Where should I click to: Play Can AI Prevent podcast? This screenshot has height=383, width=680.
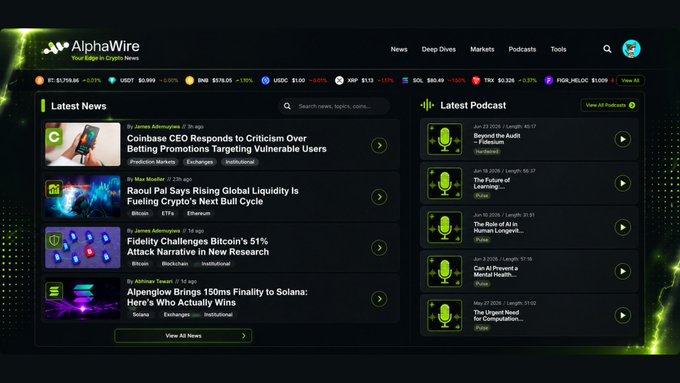pos(622,272)
